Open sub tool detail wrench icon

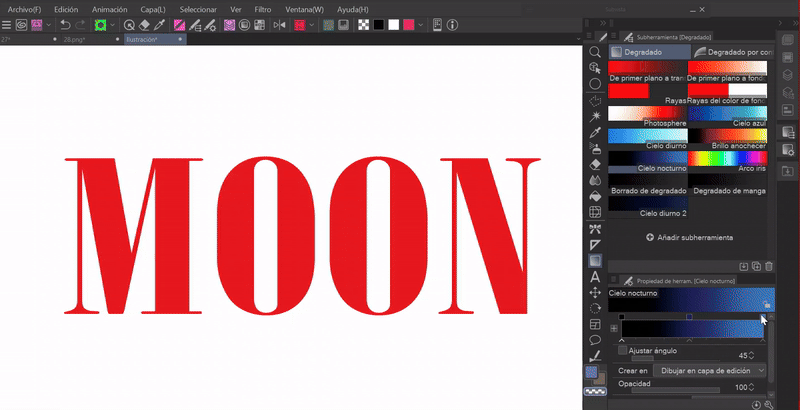pyautogui.click(x=768, y=405)
